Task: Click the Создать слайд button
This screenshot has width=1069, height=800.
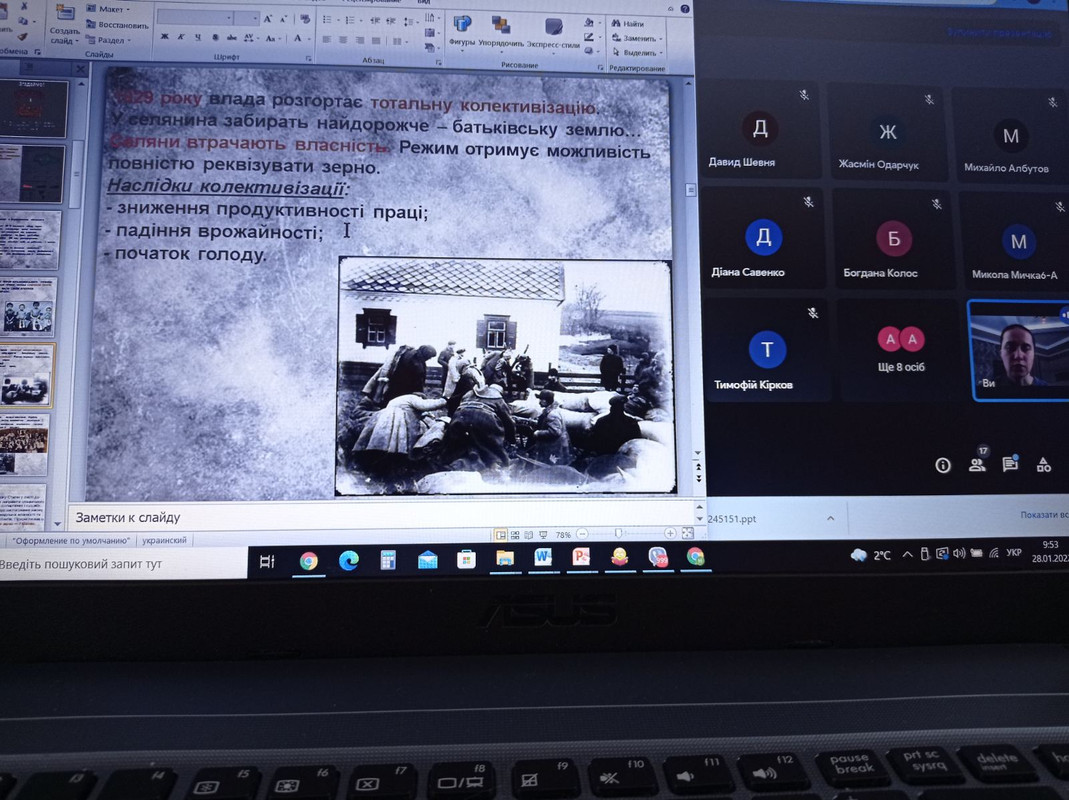Action: tap(64, 26)
